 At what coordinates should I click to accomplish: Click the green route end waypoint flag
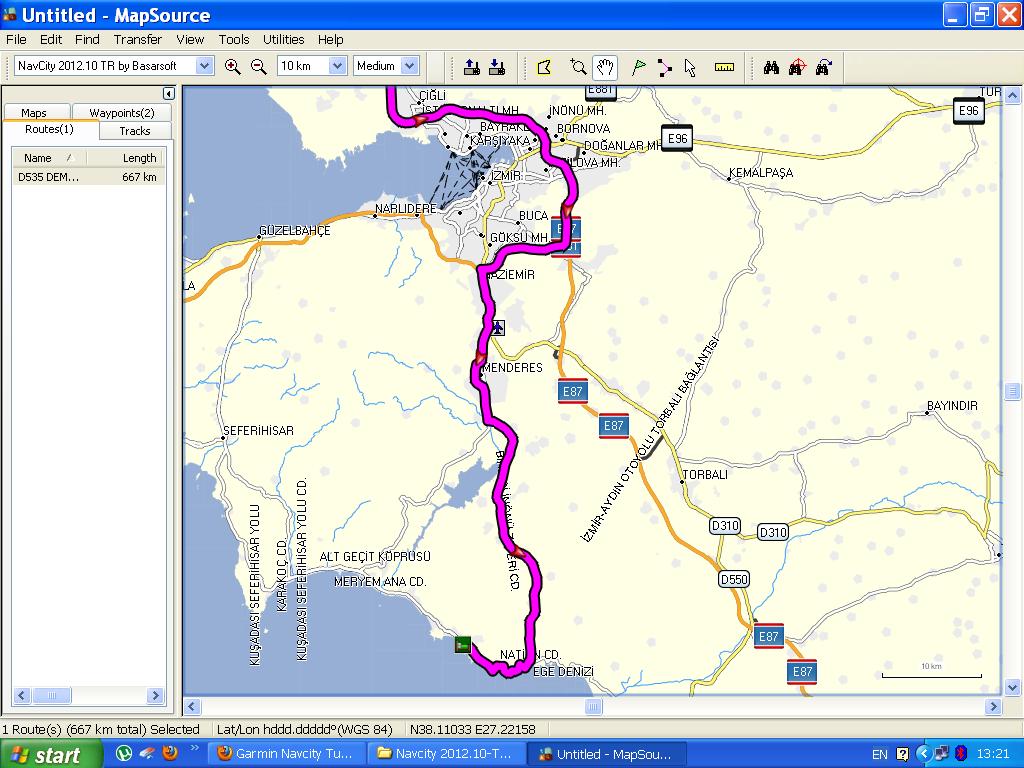click(x=463, y=645)
